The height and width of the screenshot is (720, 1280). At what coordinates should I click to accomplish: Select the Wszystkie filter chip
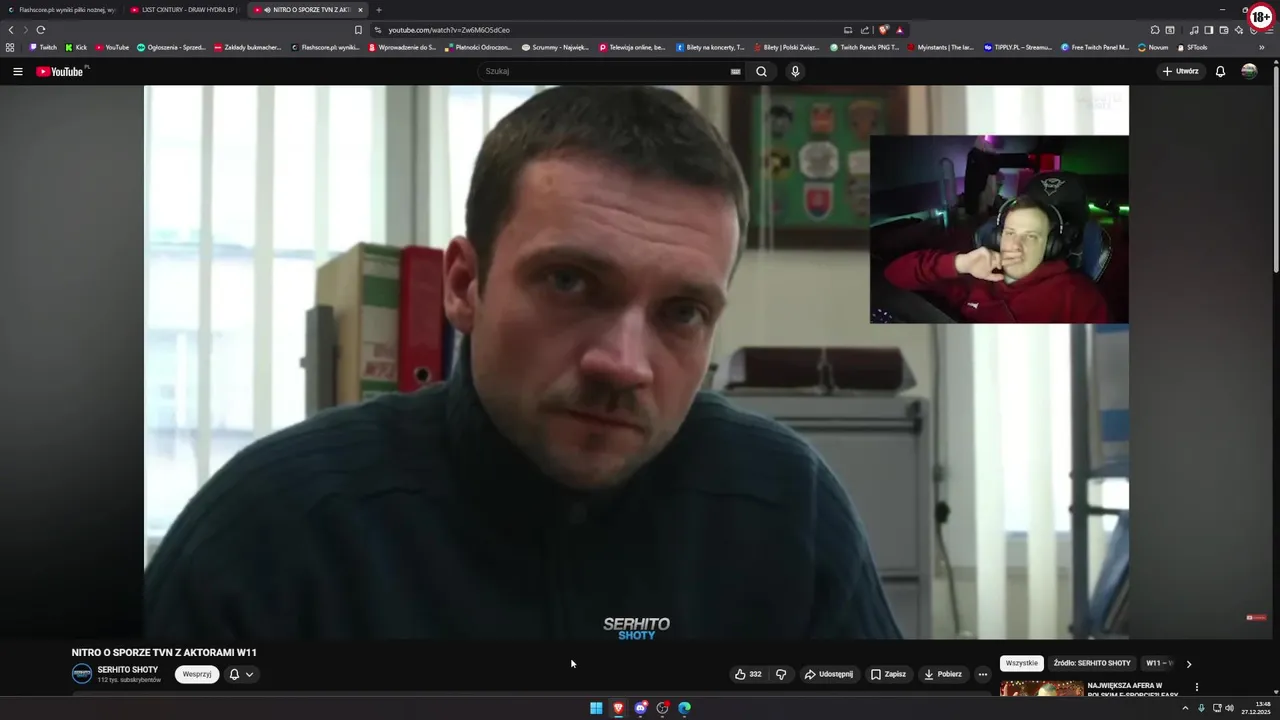1022,663
